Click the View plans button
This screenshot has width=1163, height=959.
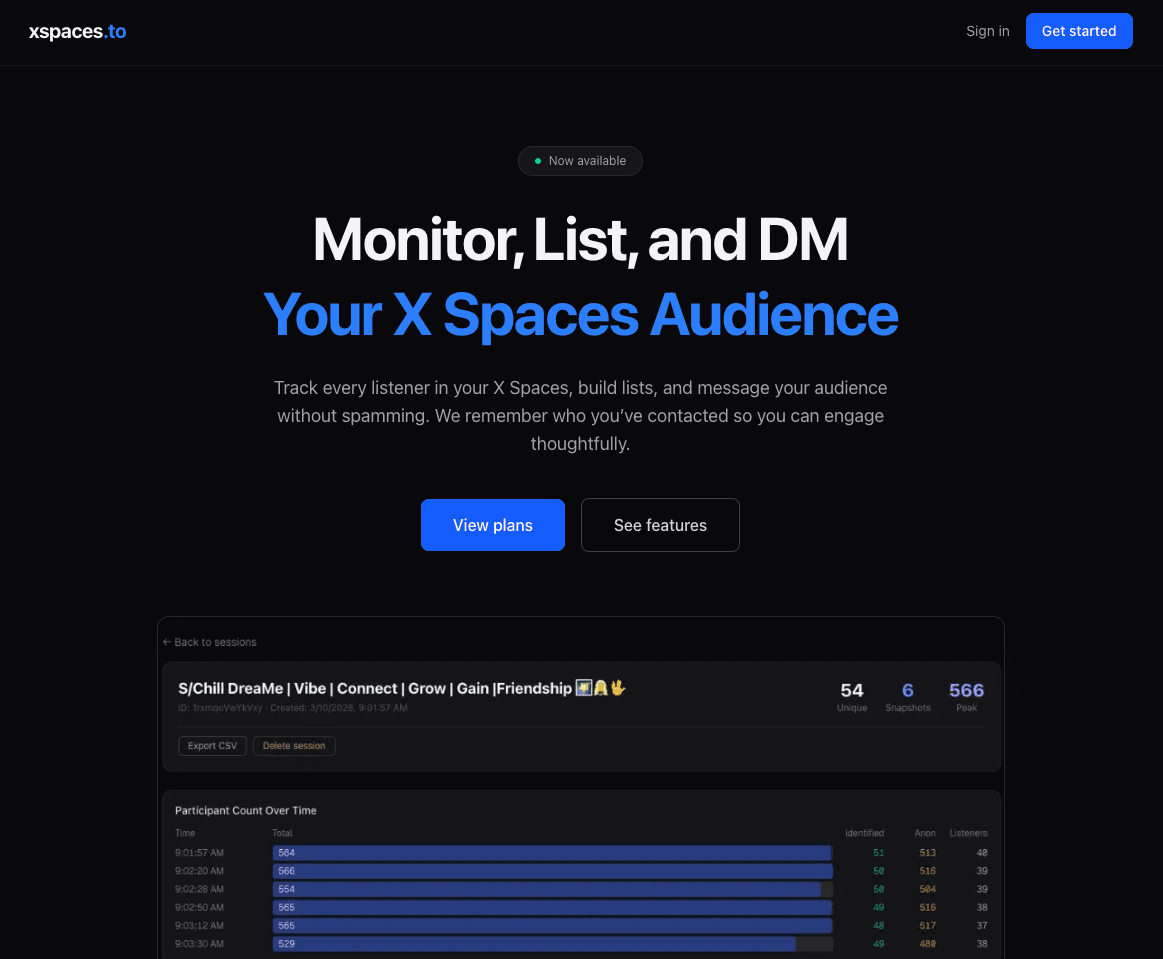point(492,525)
